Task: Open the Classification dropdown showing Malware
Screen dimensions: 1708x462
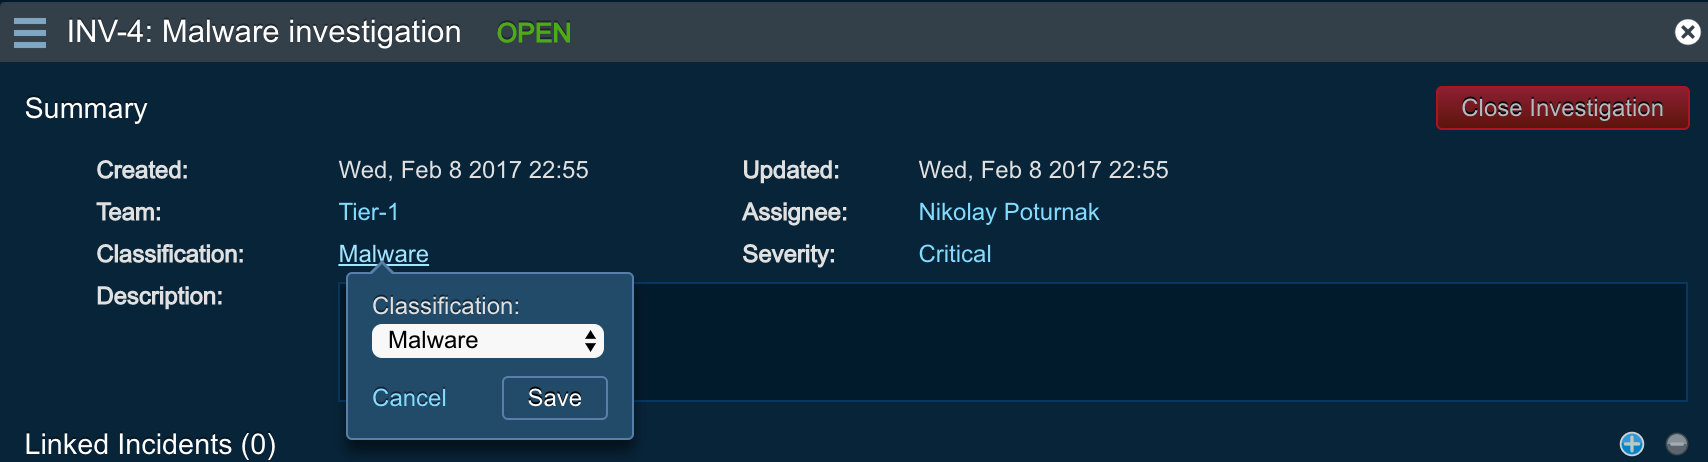Action: [488, 341]
